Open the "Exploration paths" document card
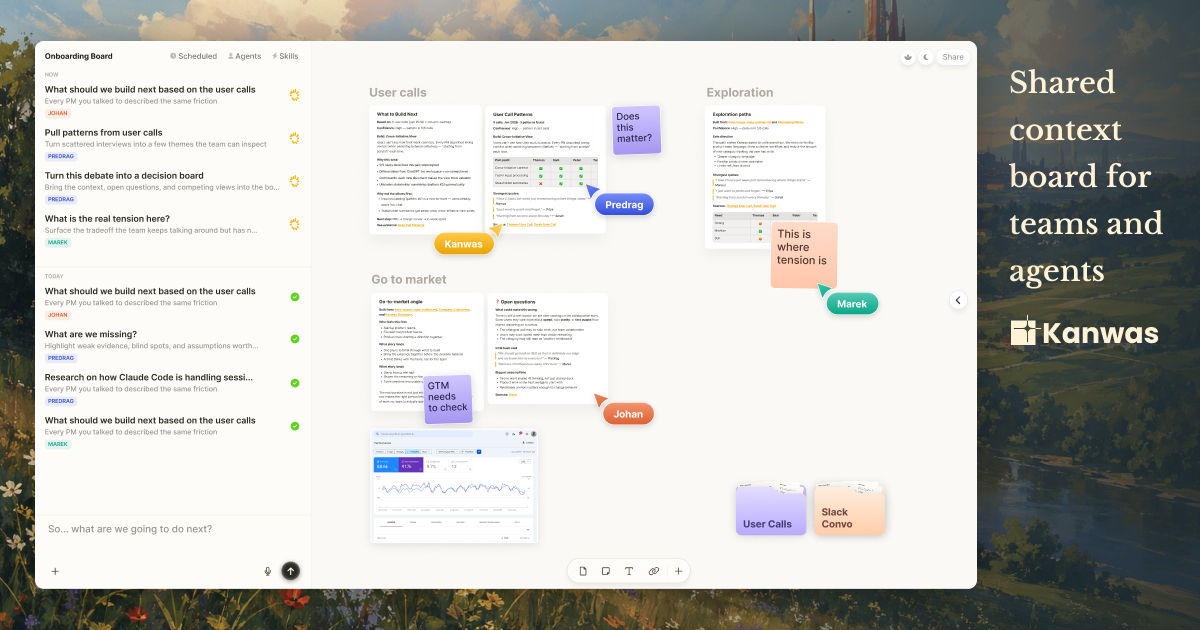Image resolution: width=1200 pixels, height=630 pixels. coord(765,177)
